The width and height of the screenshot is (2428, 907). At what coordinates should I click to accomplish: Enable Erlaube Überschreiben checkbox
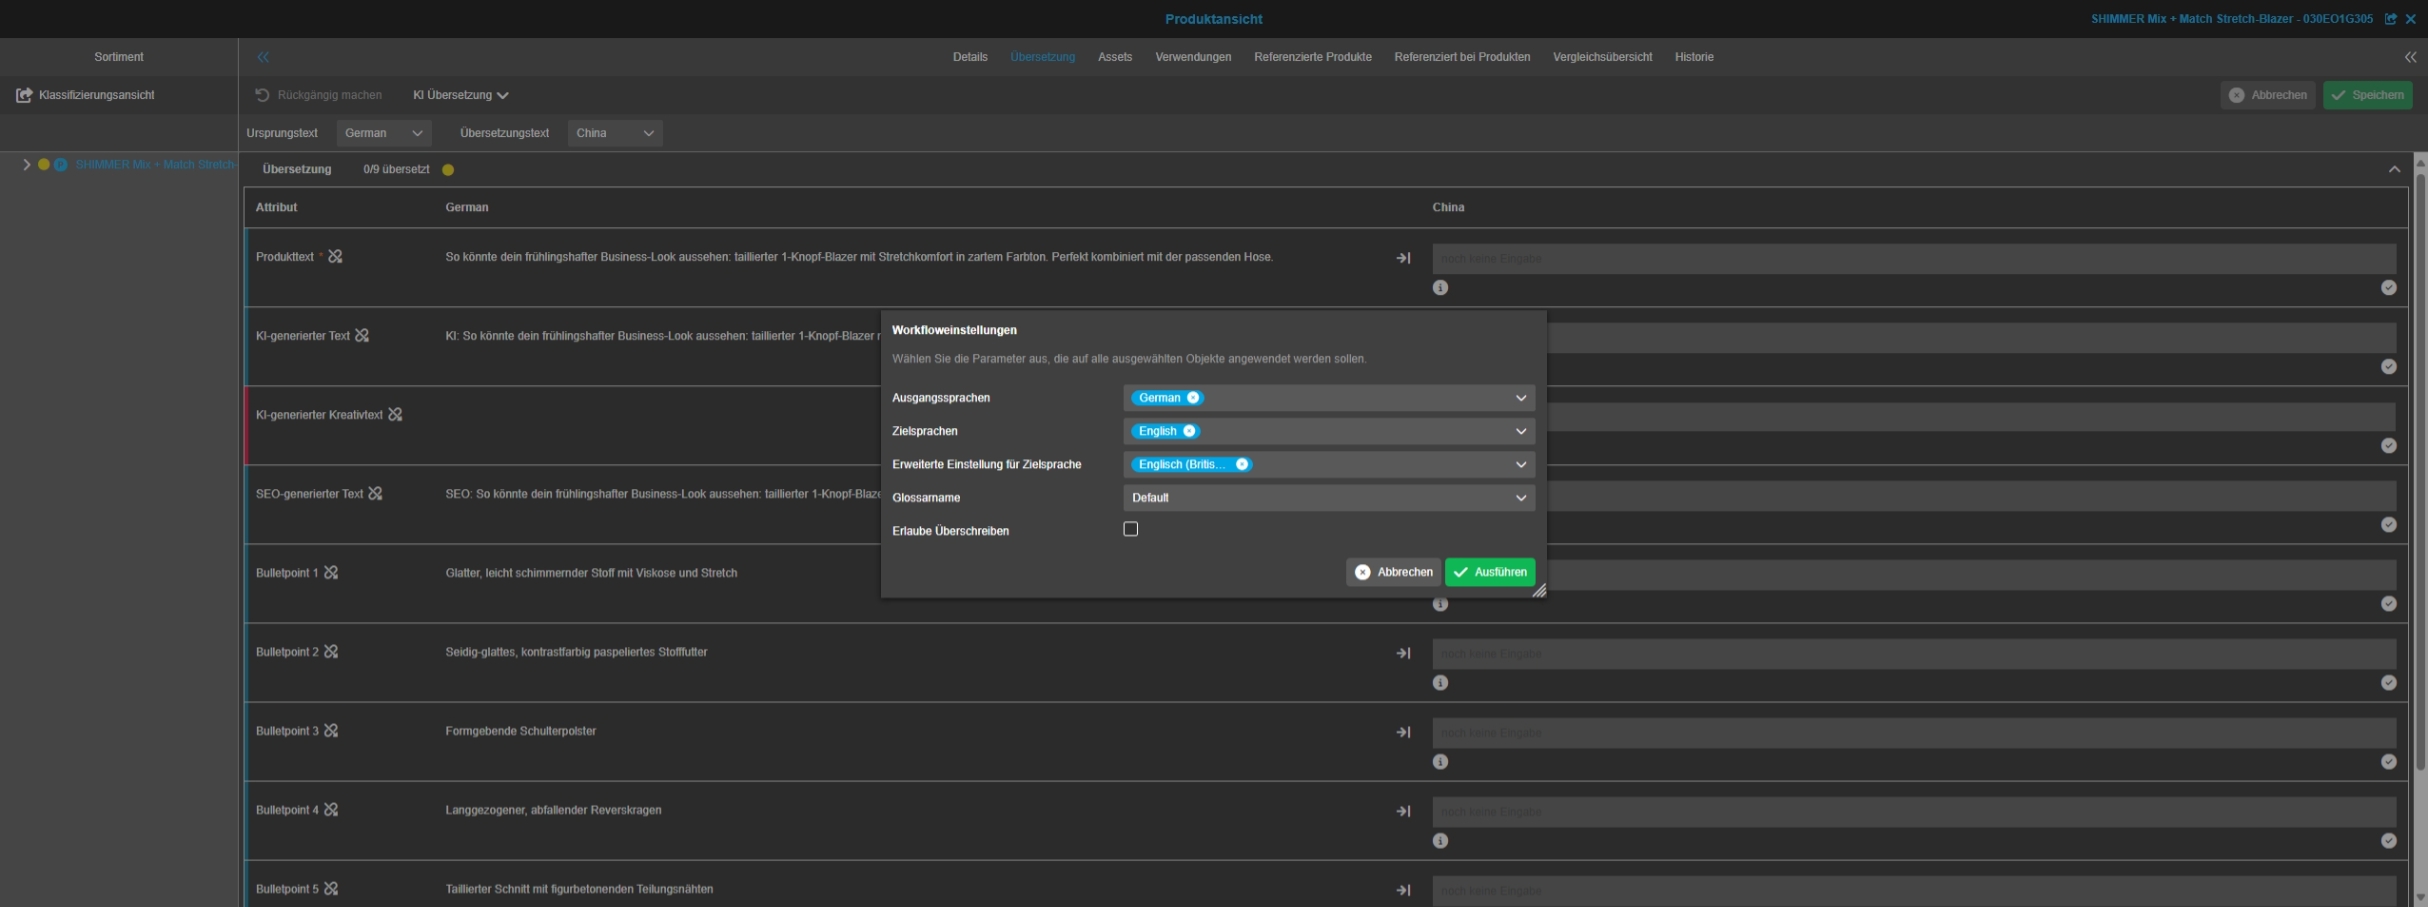click(x=1130, y=529)
